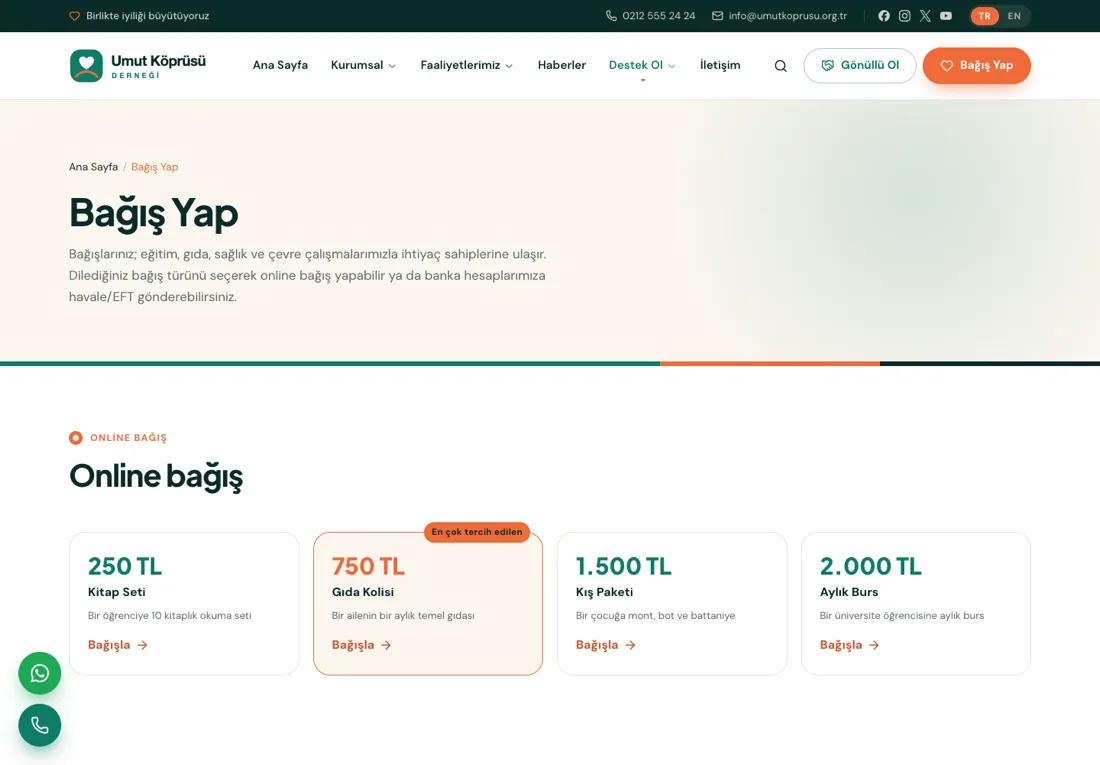Click the info@umutkoprusu.org.tr email link
1100x765 pixels.
coord(787,15)
